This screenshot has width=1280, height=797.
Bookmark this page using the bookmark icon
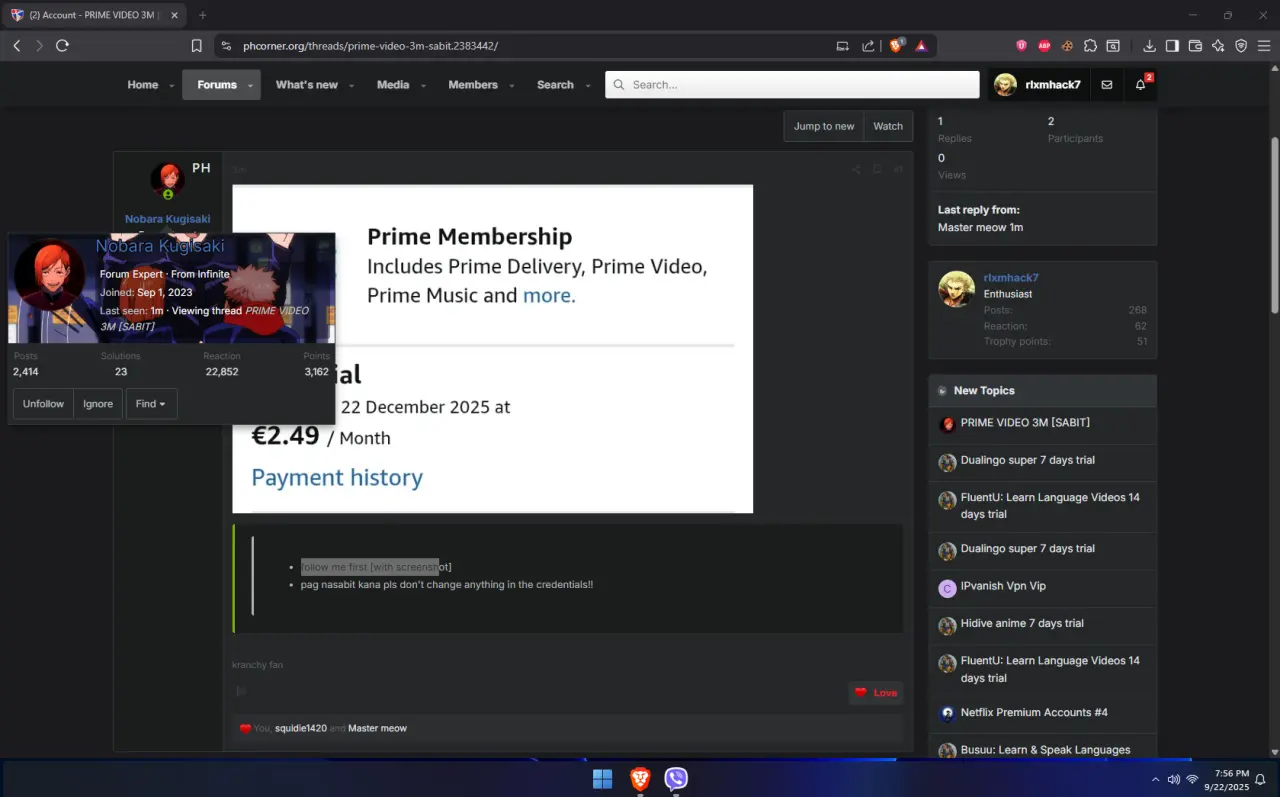point(197,46)
